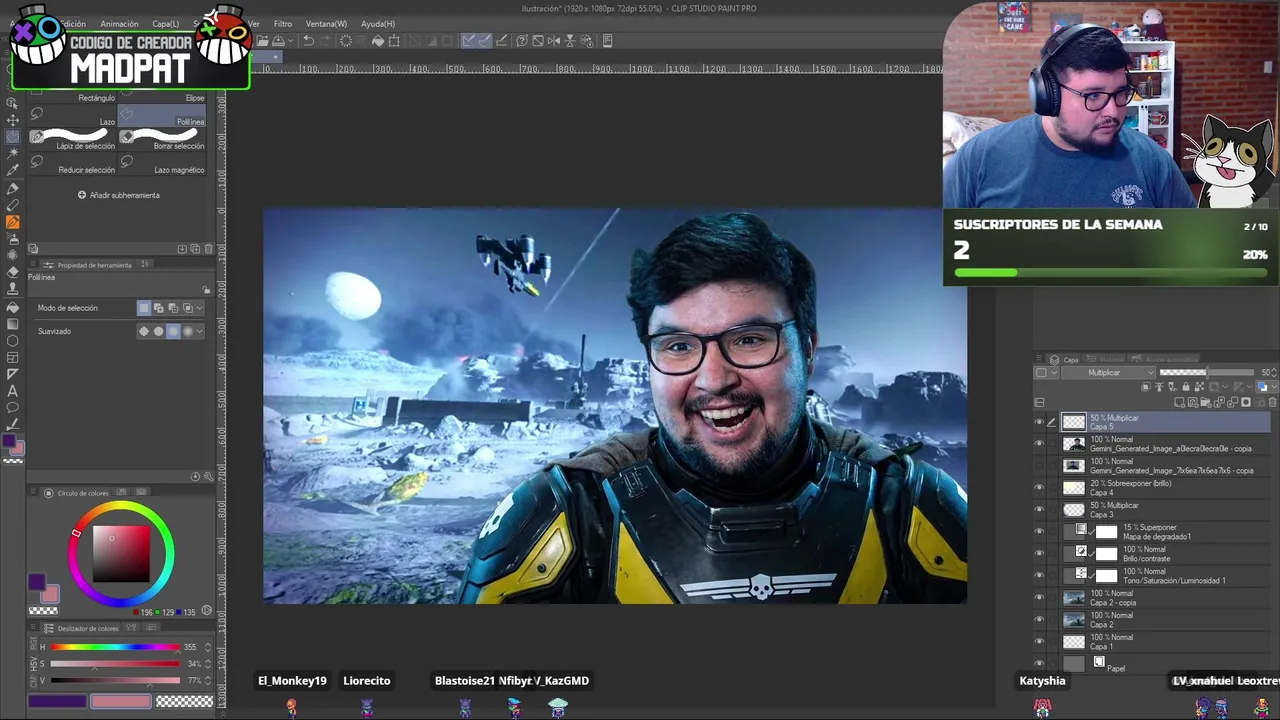Screen dimensions: 1280x720
Task: Select the Balloon tool
Action: (x=13, y=408)
